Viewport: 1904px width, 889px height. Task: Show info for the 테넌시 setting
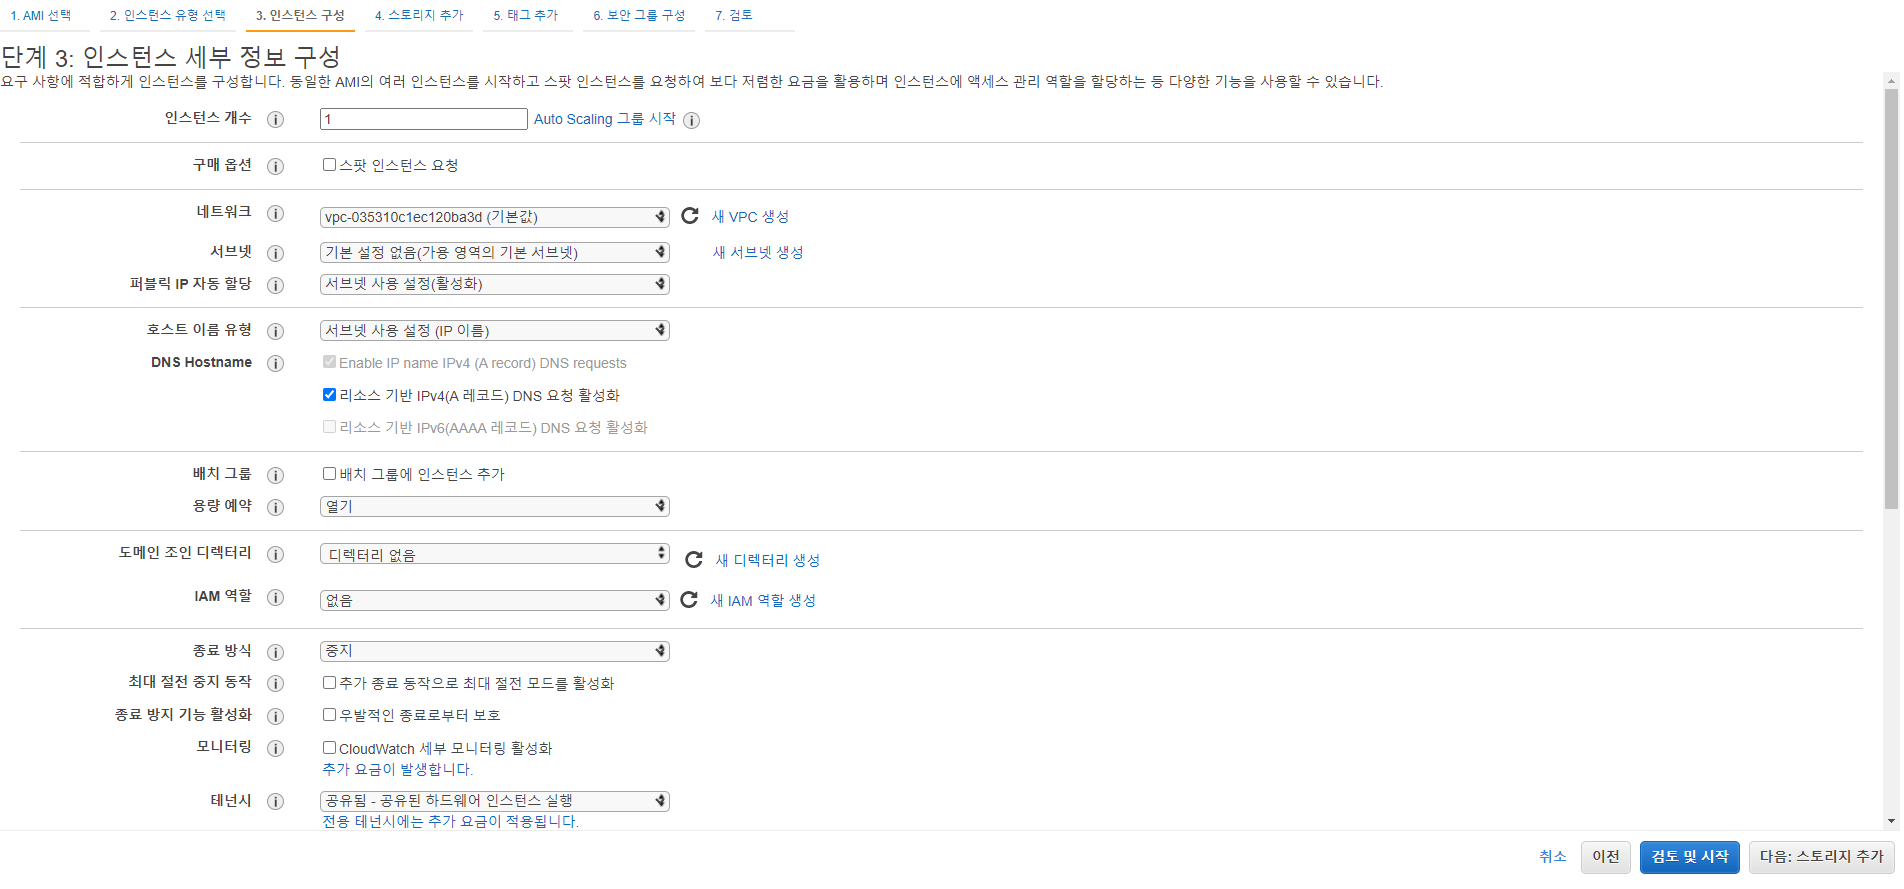(276, 801)
